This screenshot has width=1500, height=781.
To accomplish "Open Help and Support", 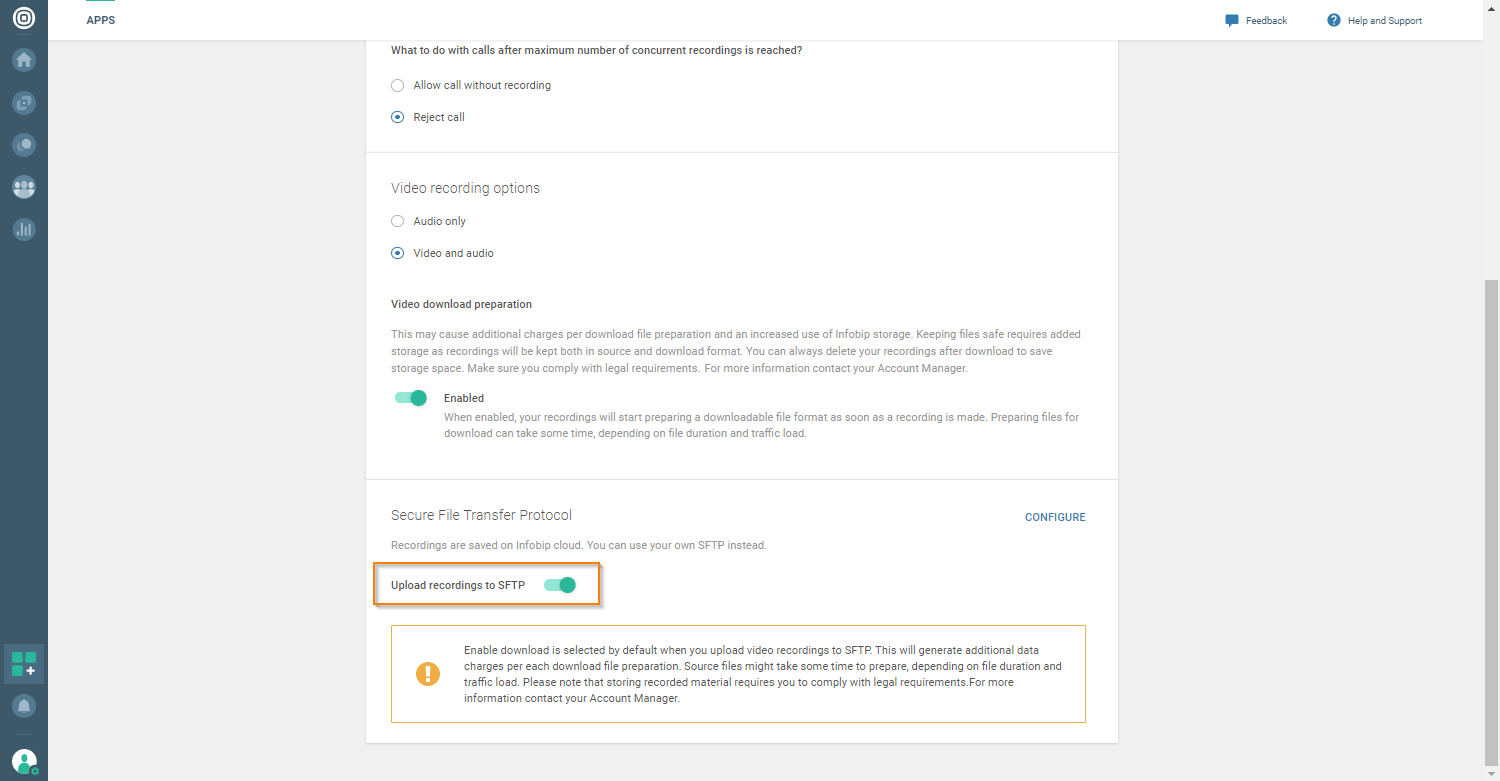I will click(1374, 21).
